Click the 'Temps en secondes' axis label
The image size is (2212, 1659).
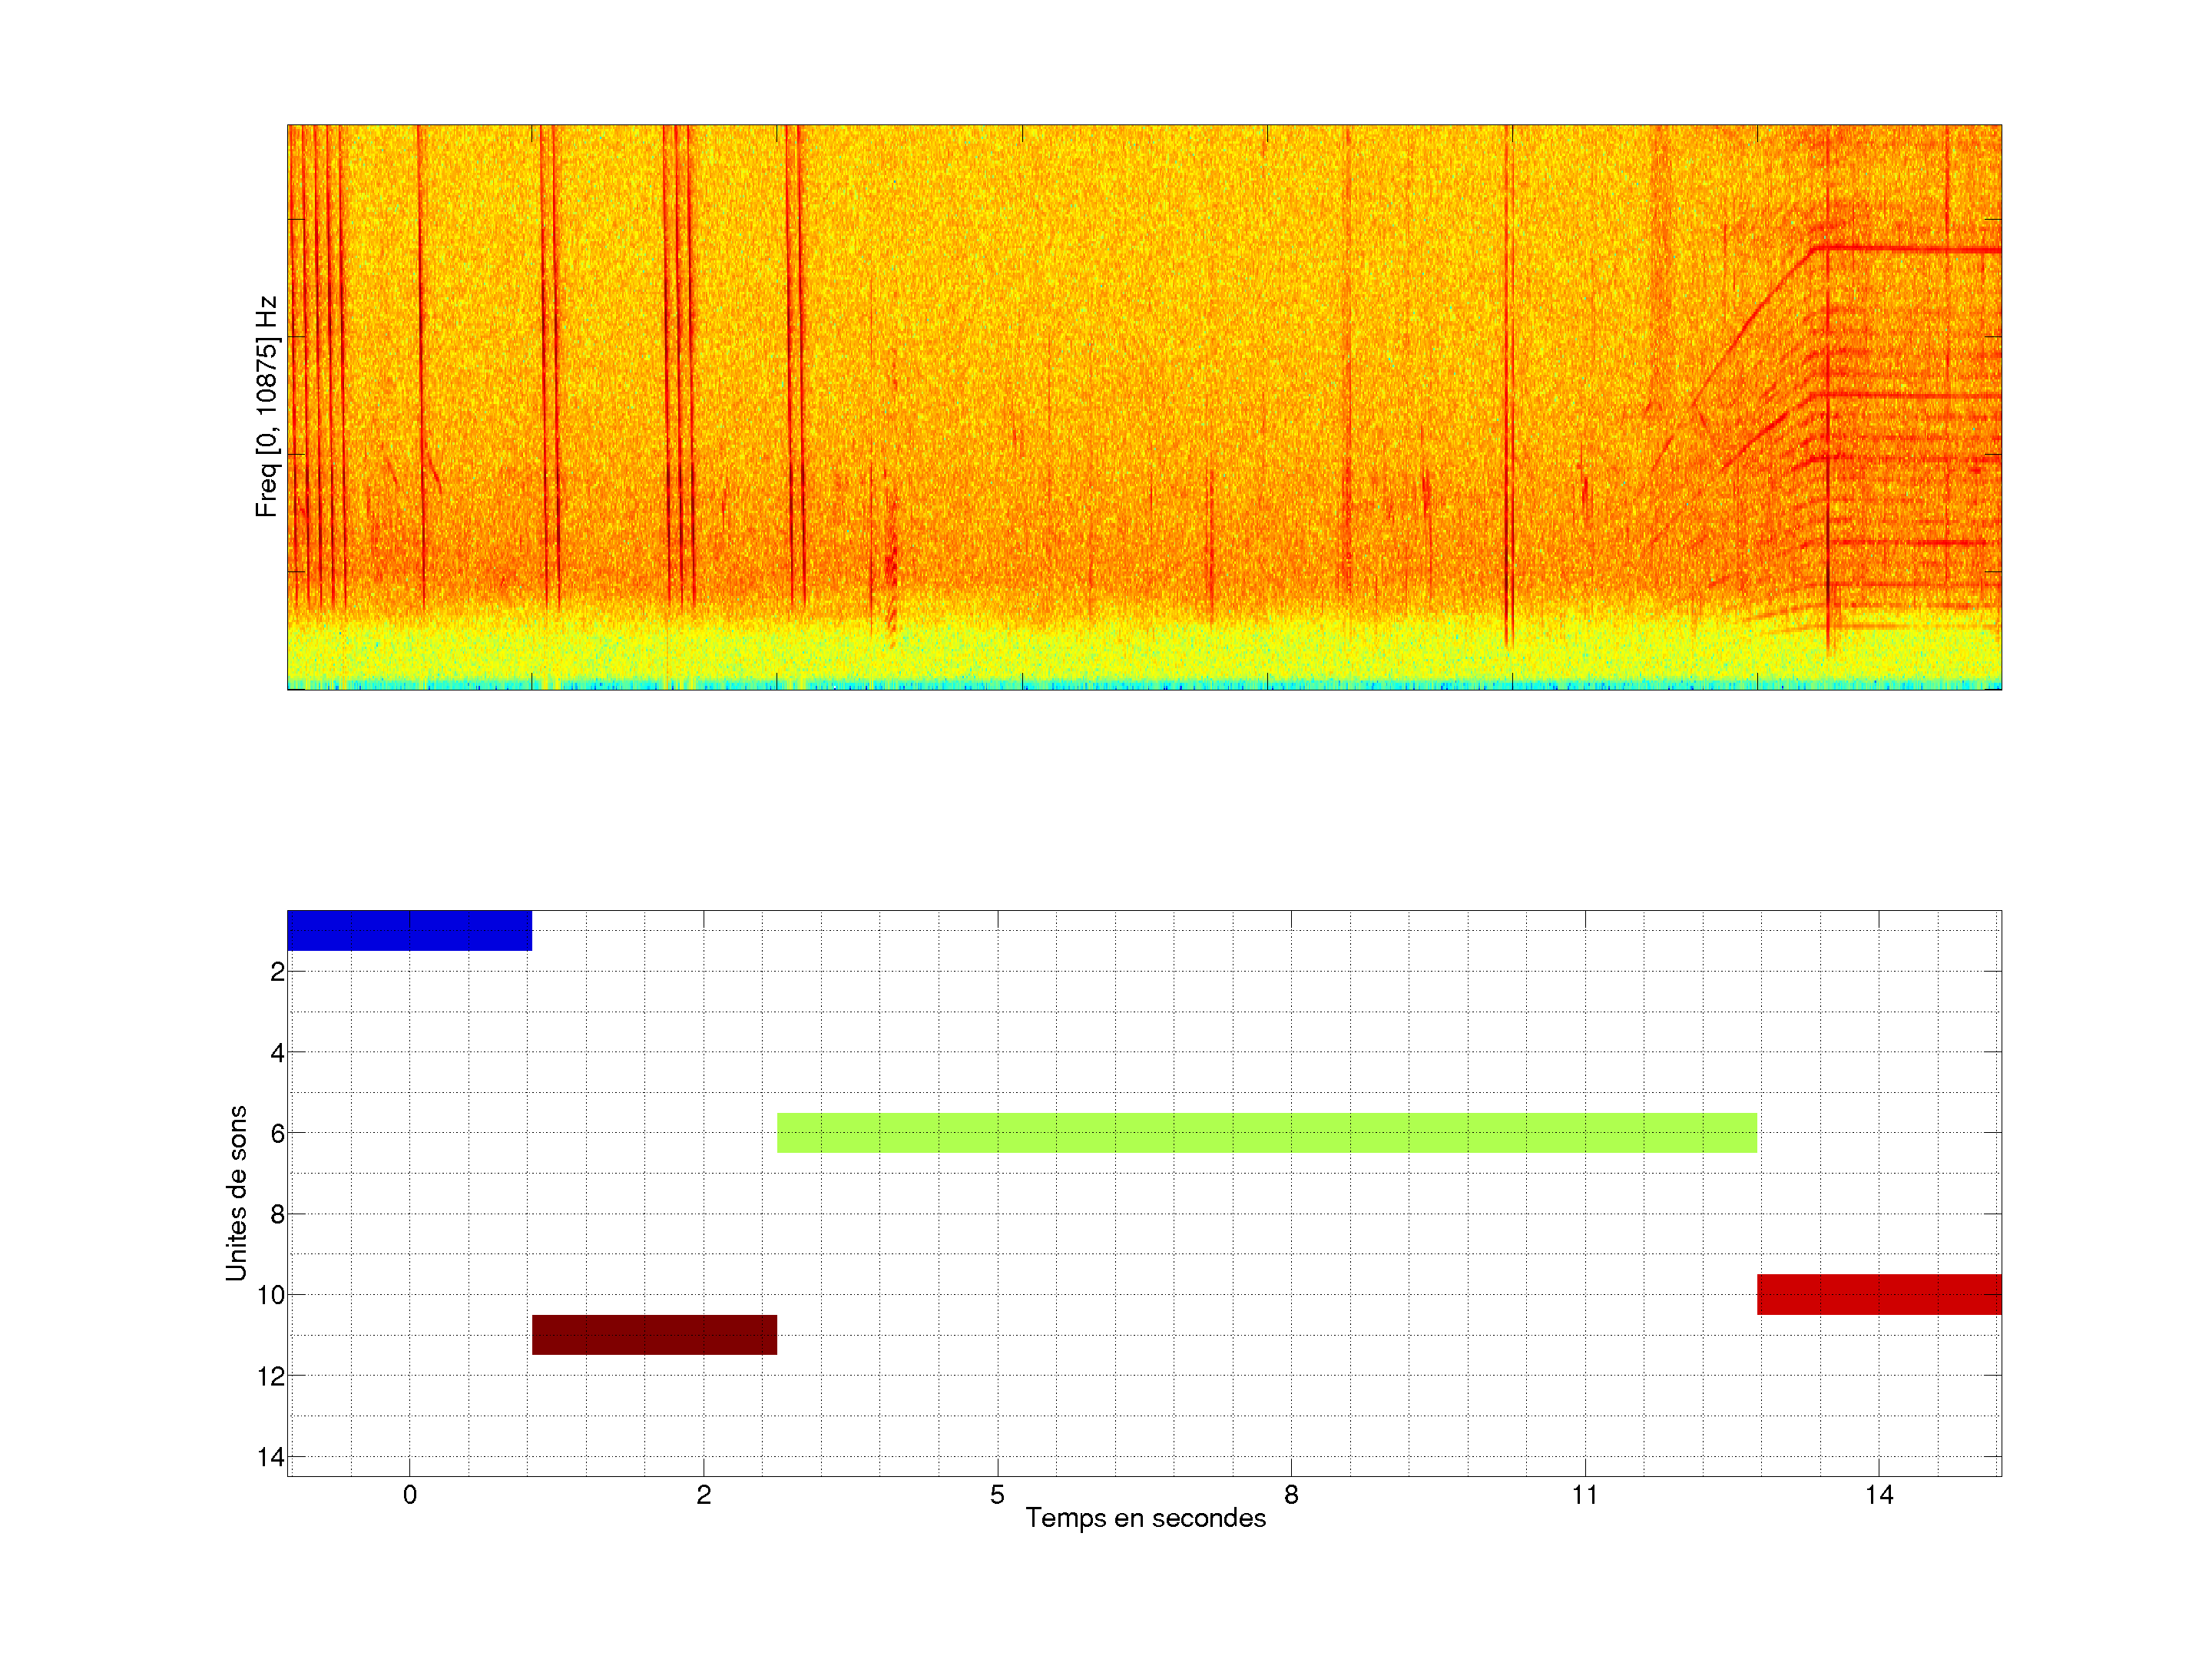click(x=1145, y=1518)
